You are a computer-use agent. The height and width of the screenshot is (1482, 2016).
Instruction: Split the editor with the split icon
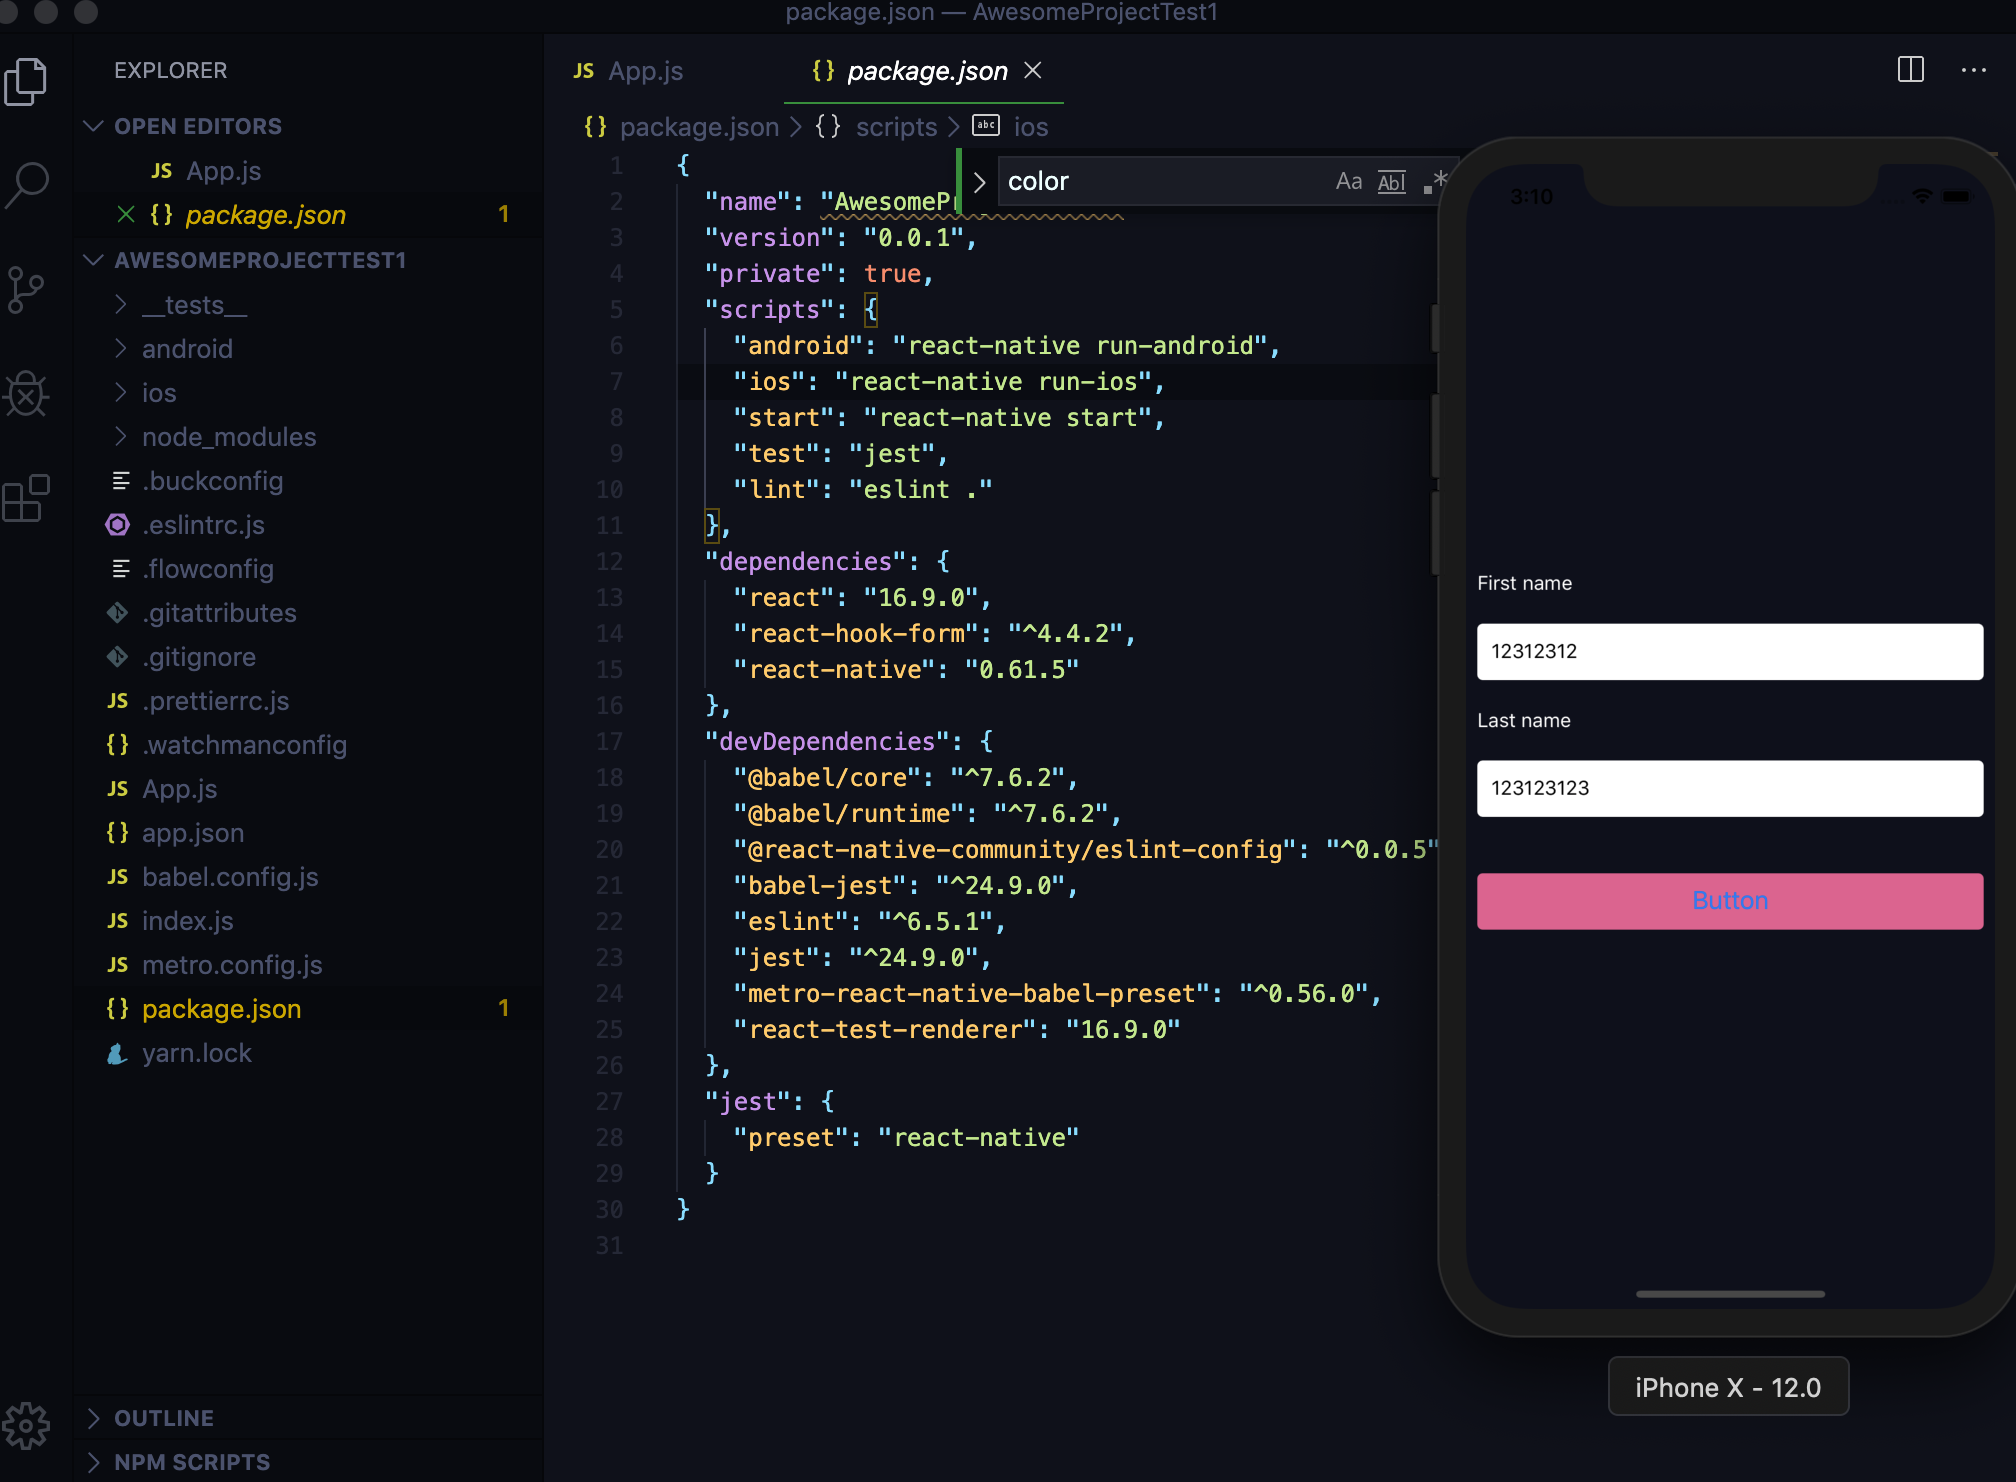(x=1910, y=69)
